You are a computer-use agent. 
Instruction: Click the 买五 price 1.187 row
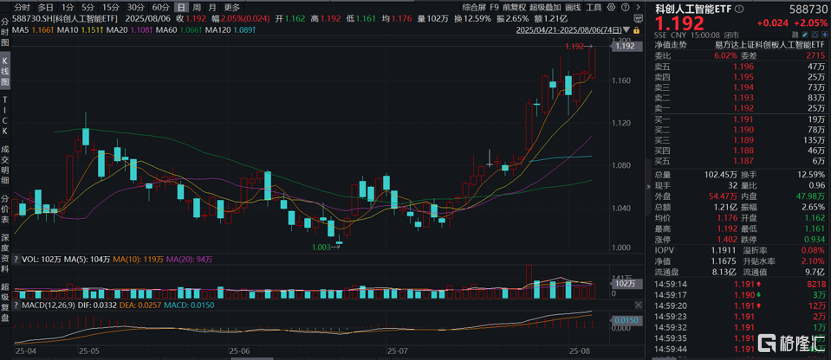[740, 161]
